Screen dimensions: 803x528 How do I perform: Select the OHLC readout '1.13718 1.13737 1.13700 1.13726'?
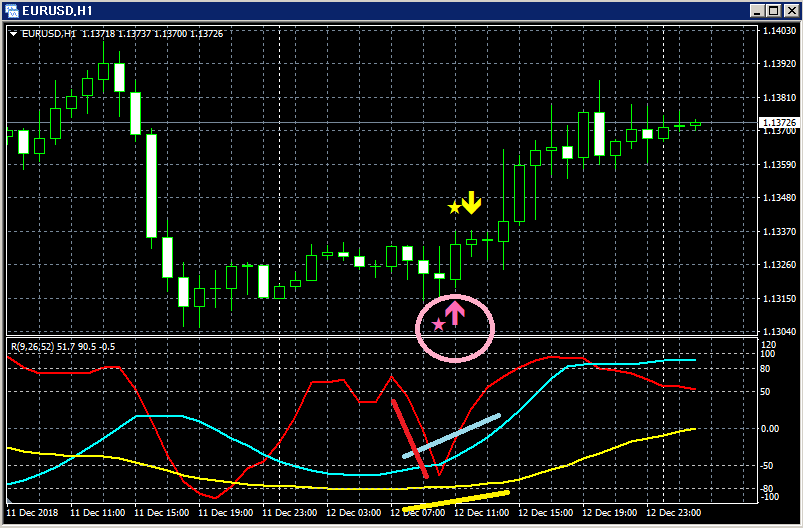coord(153,34)
